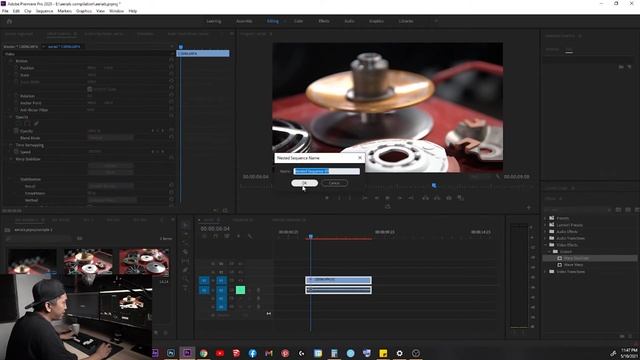Open the Sequence menu

[44, 11]
